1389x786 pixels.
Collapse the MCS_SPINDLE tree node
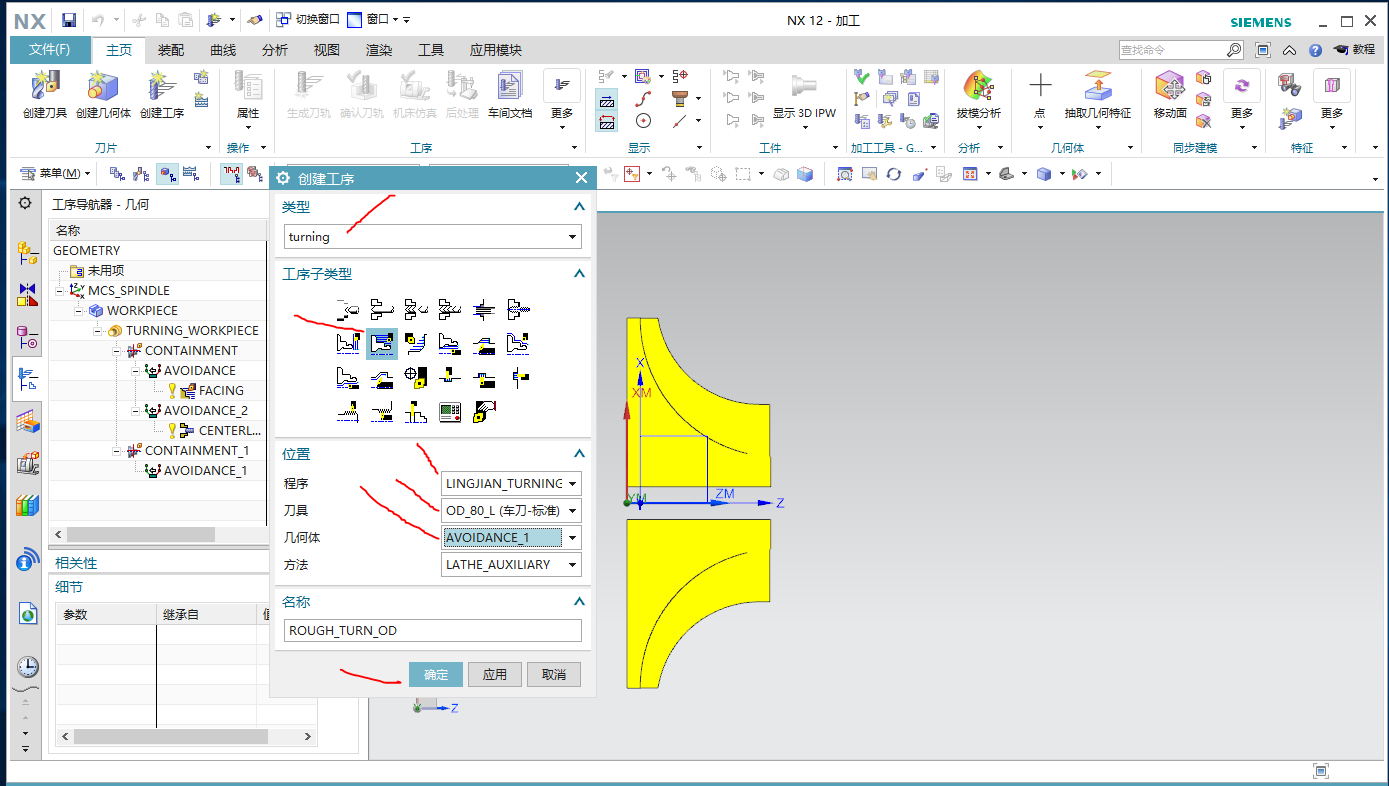(x=60, y=291)
